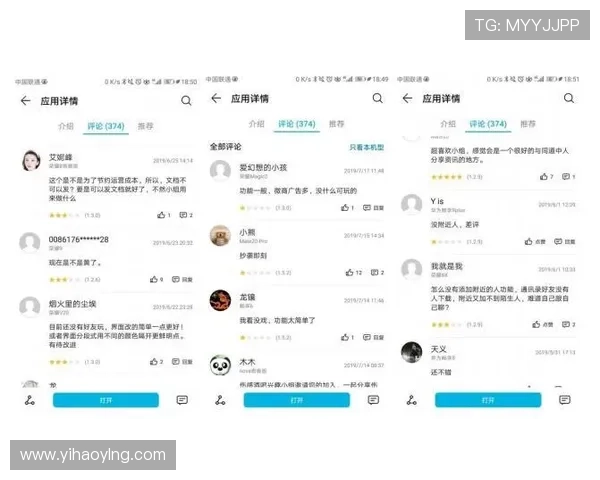Screen dimensions: 600x480
Task: Tap the star rating on 艾妮峰's review
Action: pyautogui.click(x=65, y=215)
